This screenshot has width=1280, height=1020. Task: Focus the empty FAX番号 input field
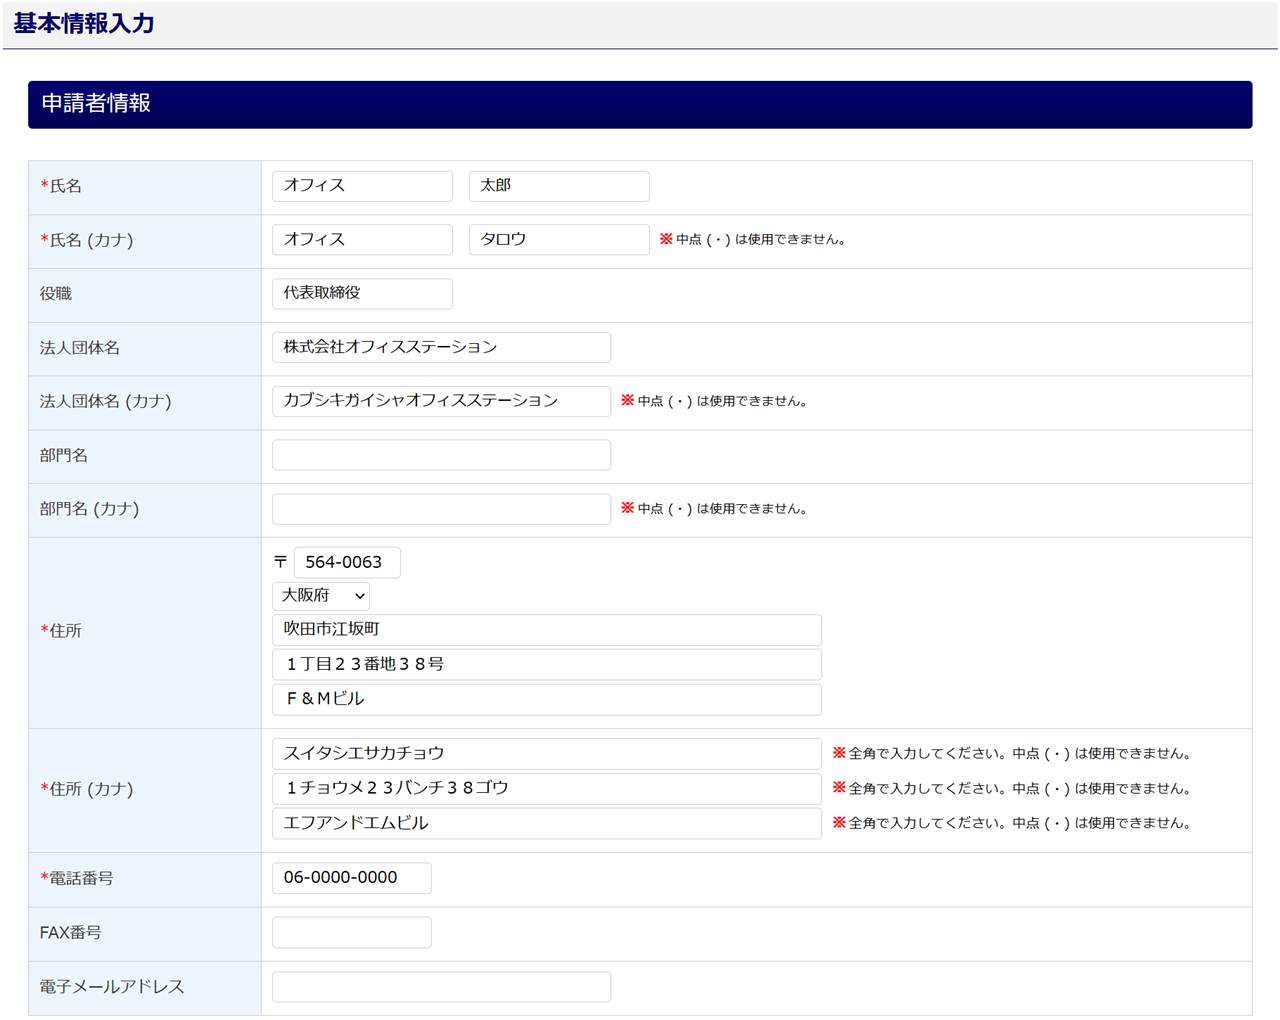(351, 932)
